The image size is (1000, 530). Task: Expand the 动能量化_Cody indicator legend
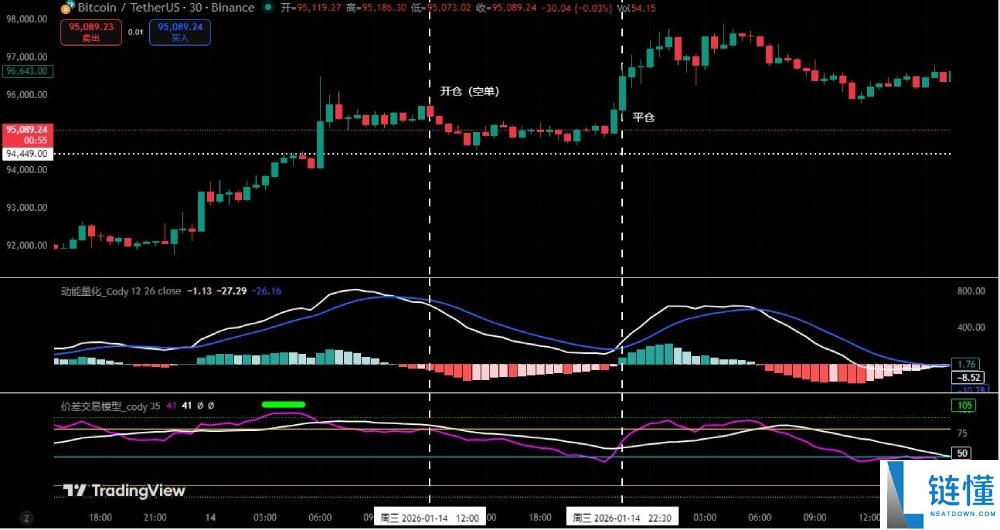point(121,291)
